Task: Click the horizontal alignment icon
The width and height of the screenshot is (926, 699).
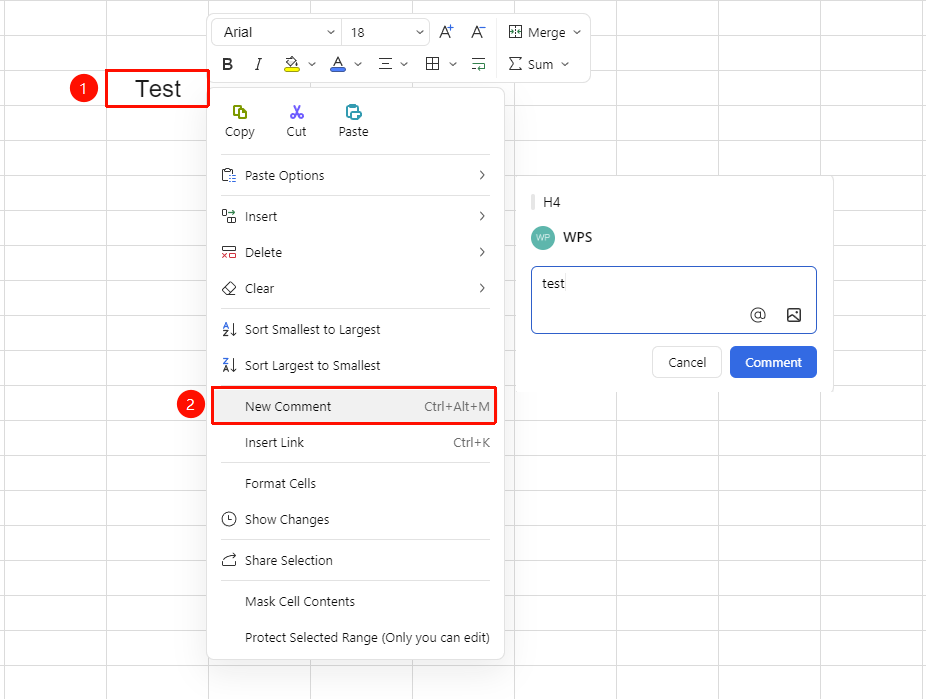Action: click(385, 64)
